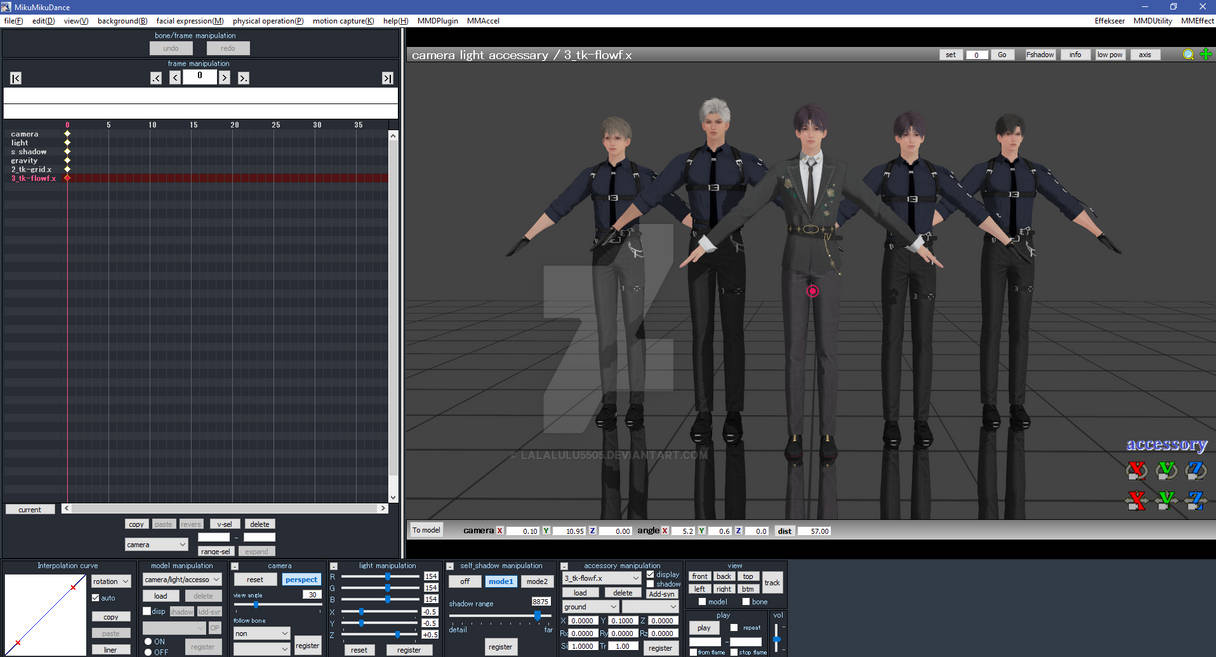Toggle accessory shadow checkbox
The width and height of the screenshot is (1216, 657).
point(651,584)
